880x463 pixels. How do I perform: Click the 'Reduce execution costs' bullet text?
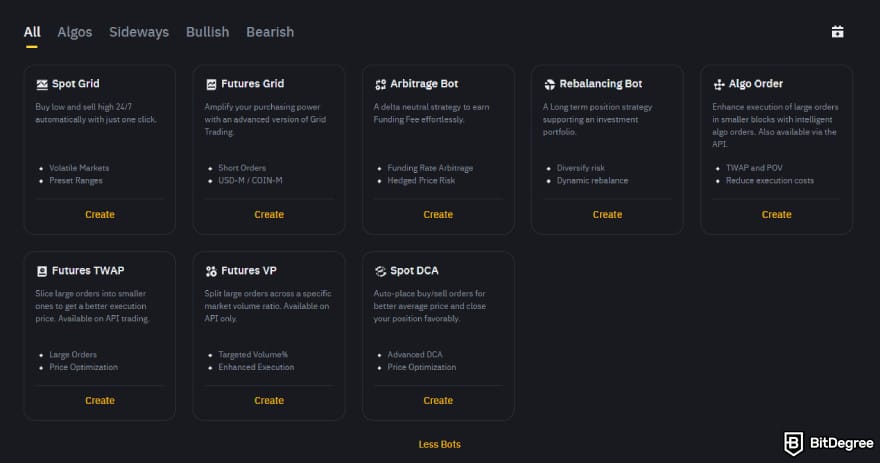769,181
